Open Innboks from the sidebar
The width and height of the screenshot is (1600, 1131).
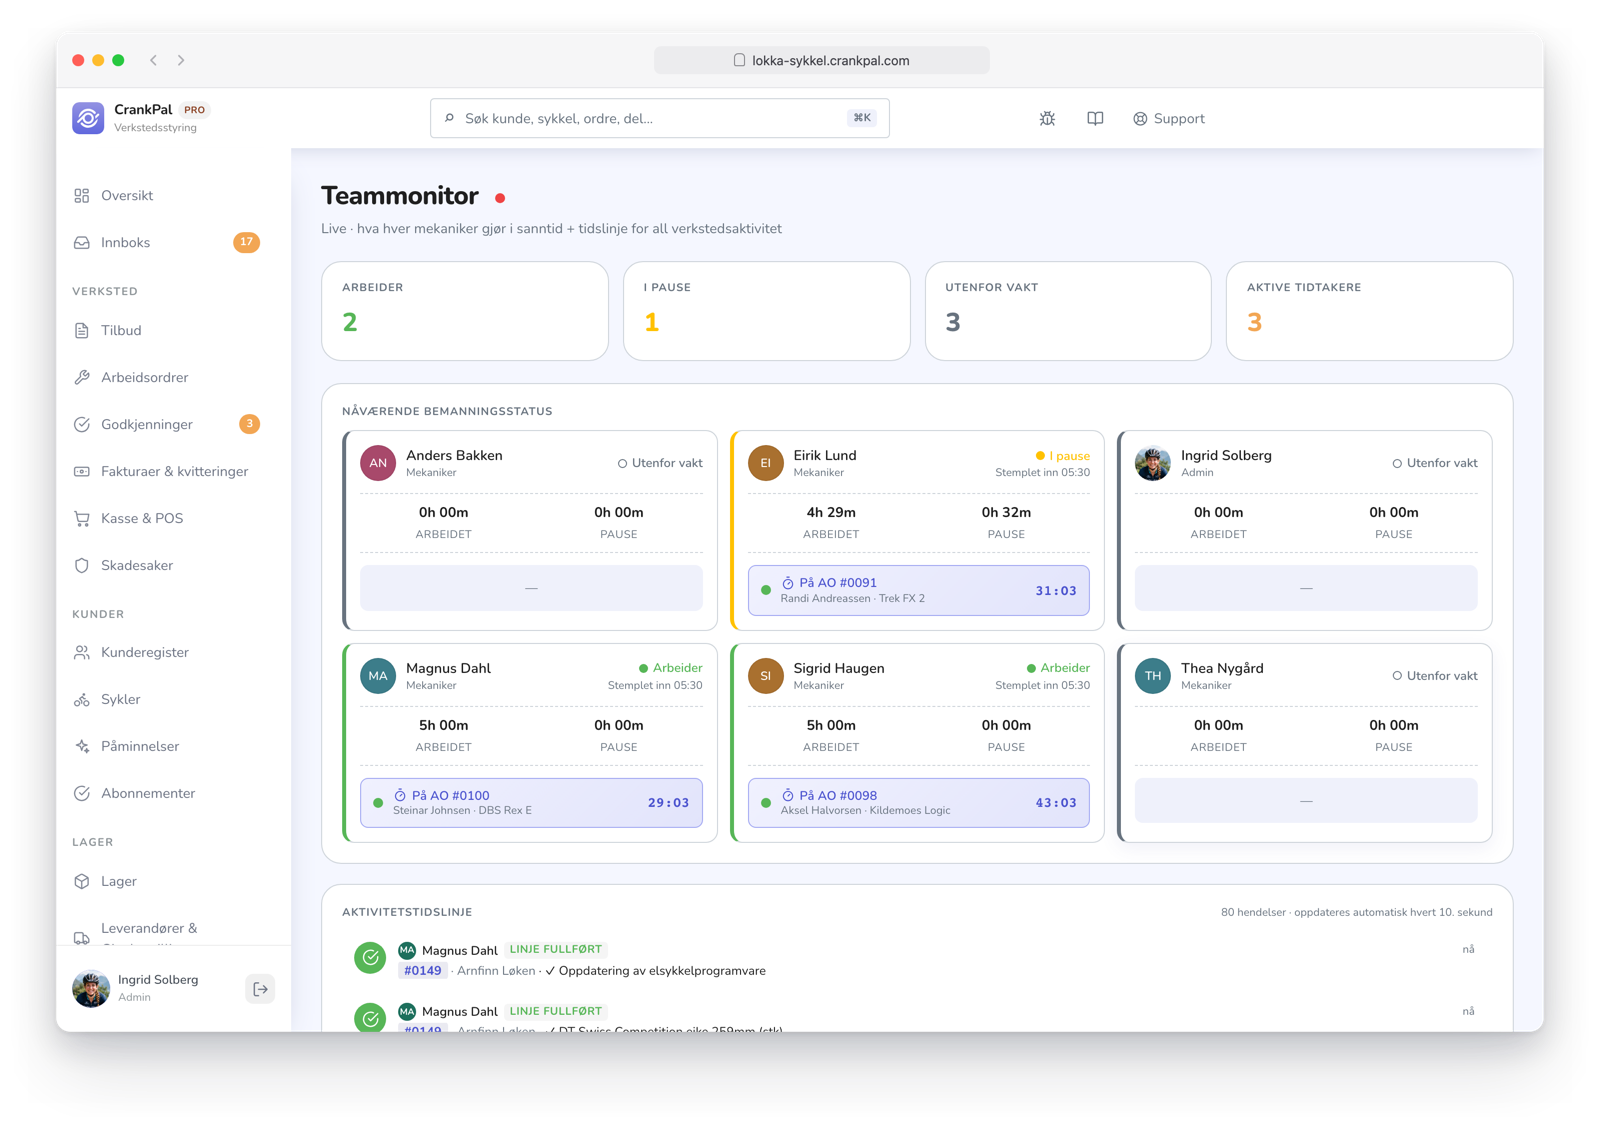point(125,243)
